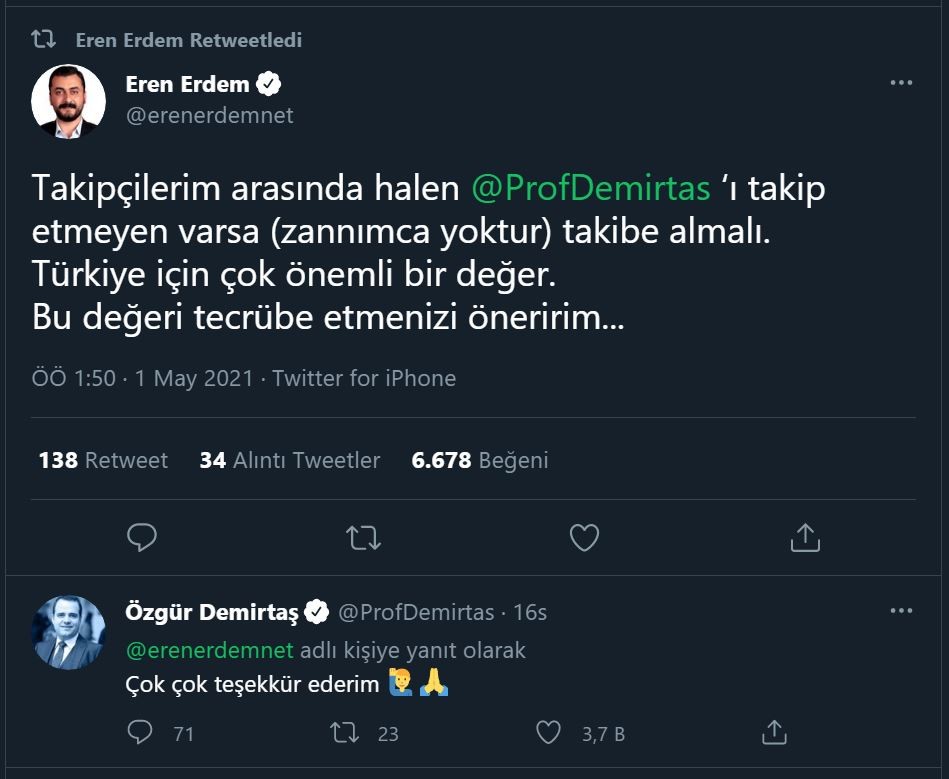Open more options on Özgür Demirtaş's reply

tap(901, 611)
